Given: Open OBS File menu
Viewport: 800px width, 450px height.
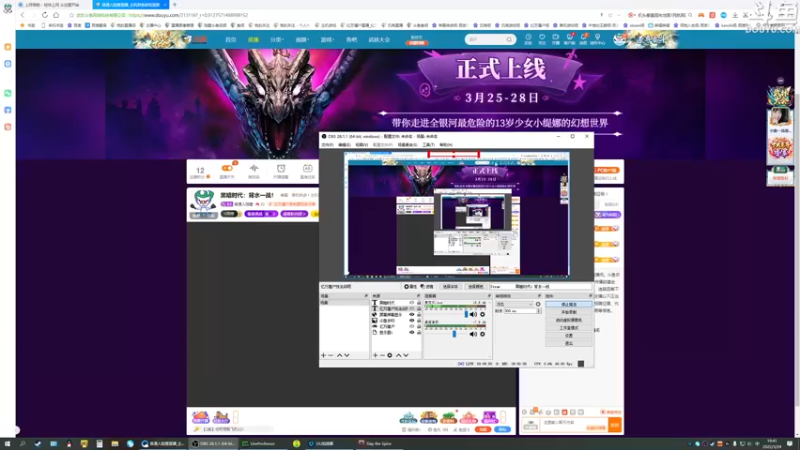Looking at the screenshot, I should click(327, 145).
